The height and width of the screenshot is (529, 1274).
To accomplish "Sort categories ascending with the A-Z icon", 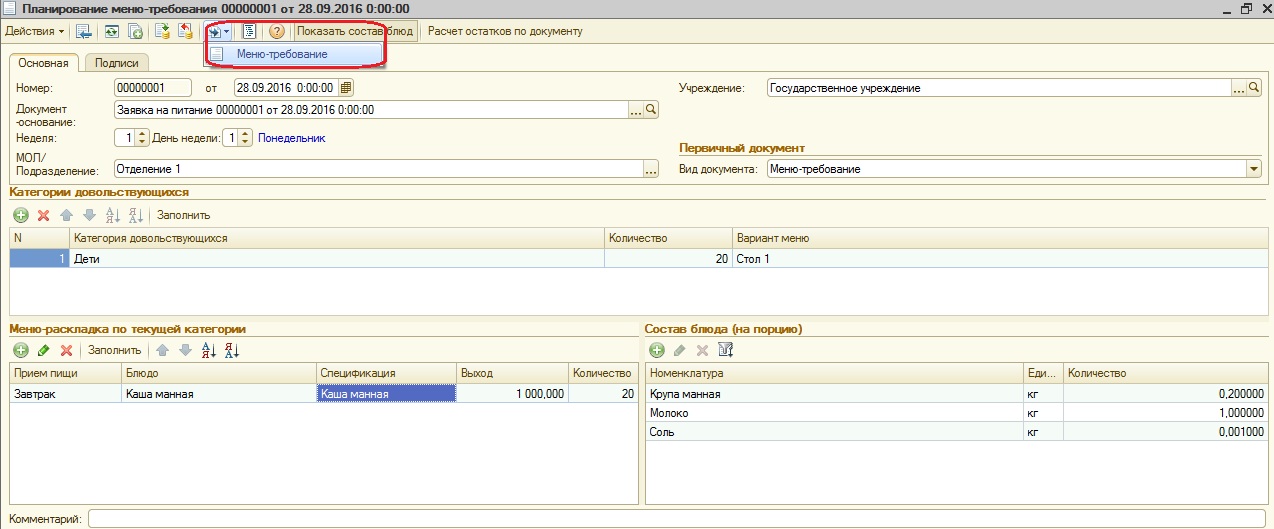I will click(112, 215).
